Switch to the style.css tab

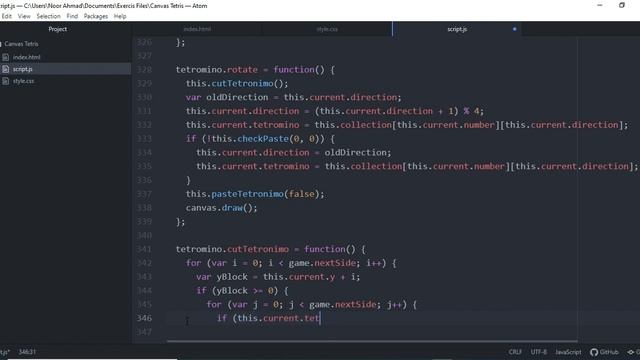[327, 29]
